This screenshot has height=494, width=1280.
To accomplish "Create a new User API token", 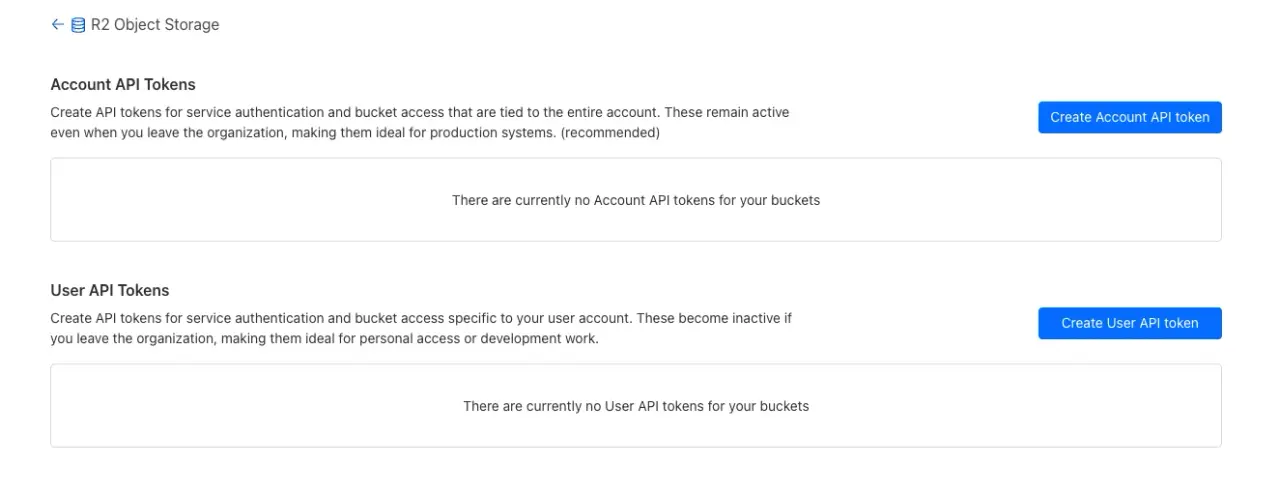I will click(x=1130, y=323).
